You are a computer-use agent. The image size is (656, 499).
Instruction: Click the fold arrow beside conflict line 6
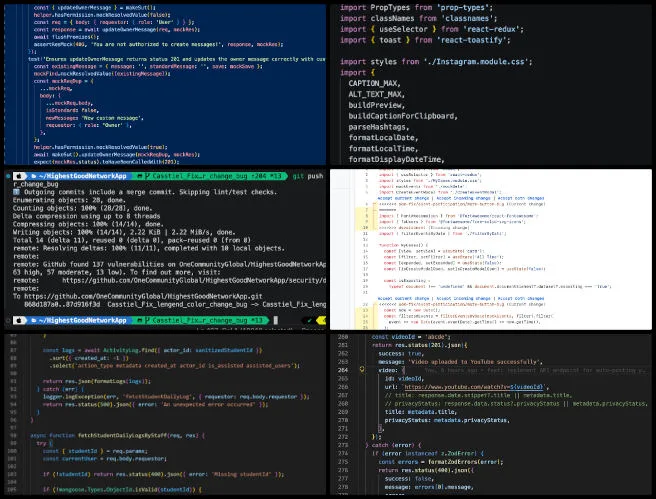(374, 204)
